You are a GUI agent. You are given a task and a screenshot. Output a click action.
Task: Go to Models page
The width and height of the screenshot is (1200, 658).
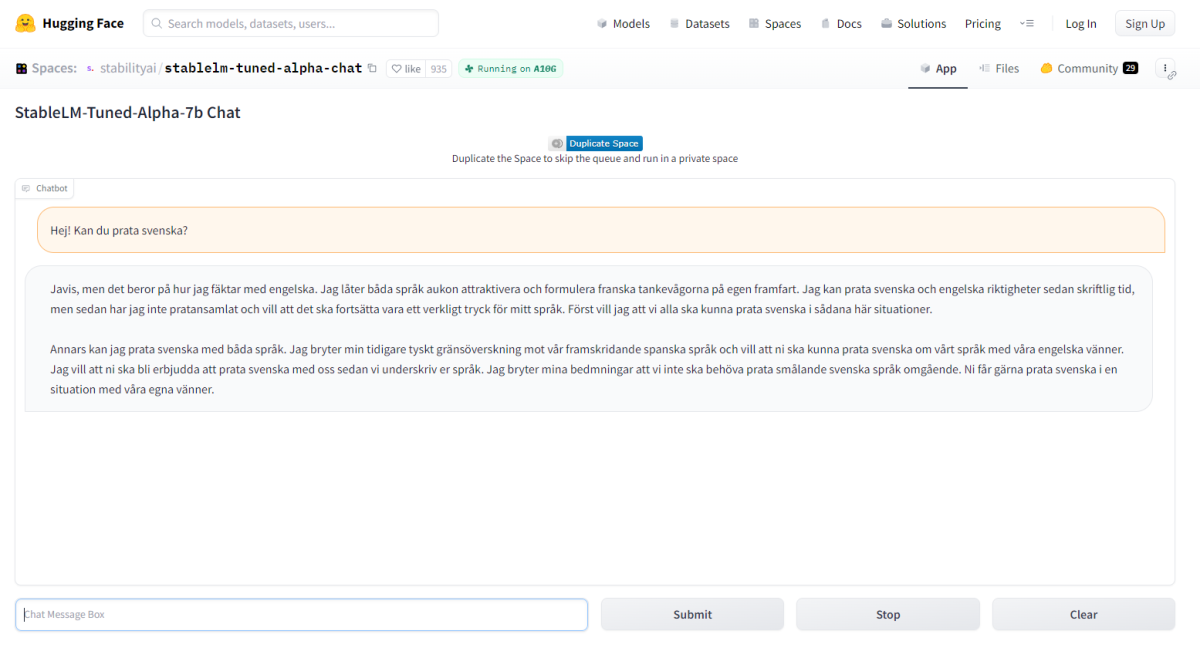click(622, 23)
